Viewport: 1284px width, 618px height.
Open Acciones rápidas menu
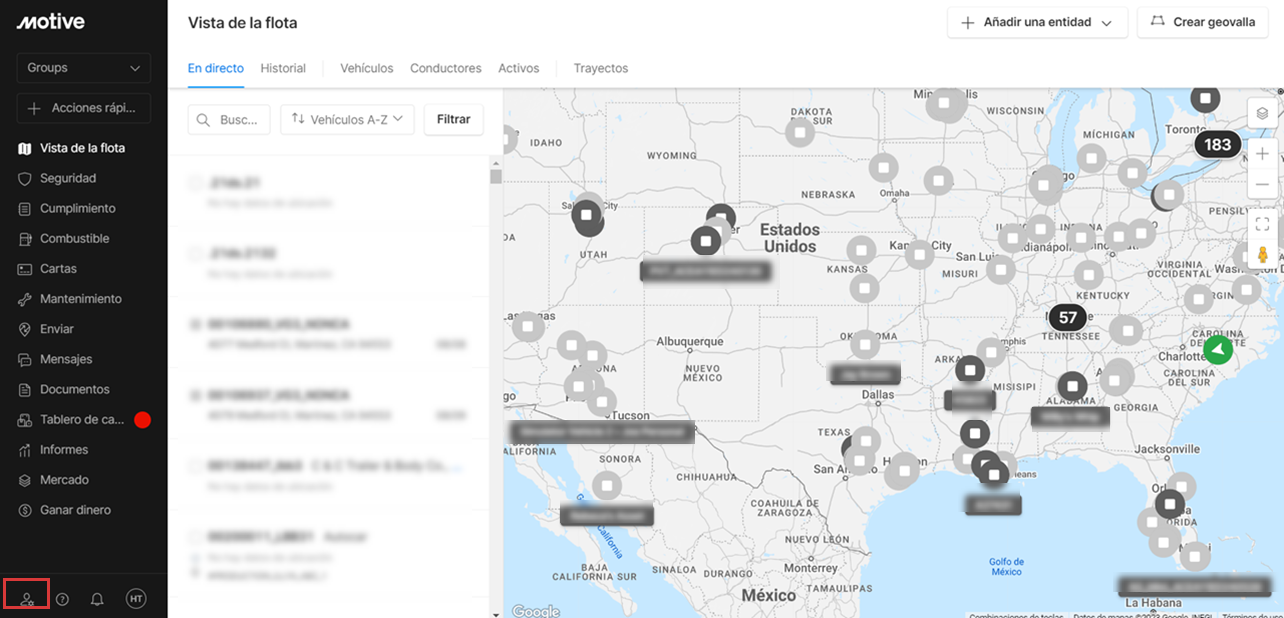(84, 108)
